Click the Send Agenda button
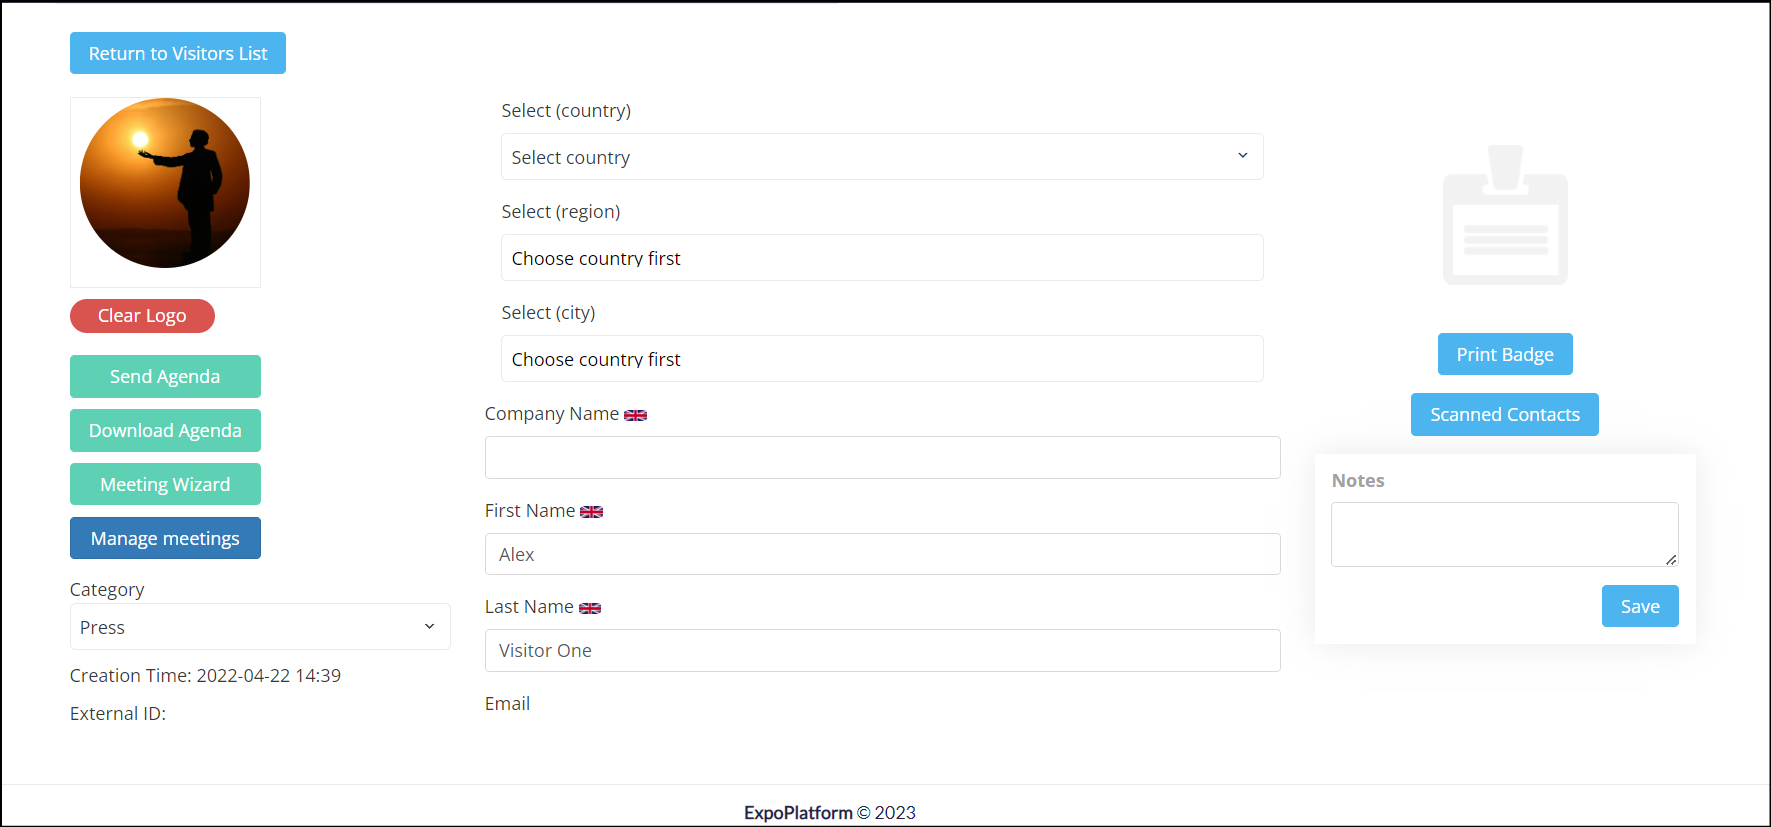 [x=165, y=376]
